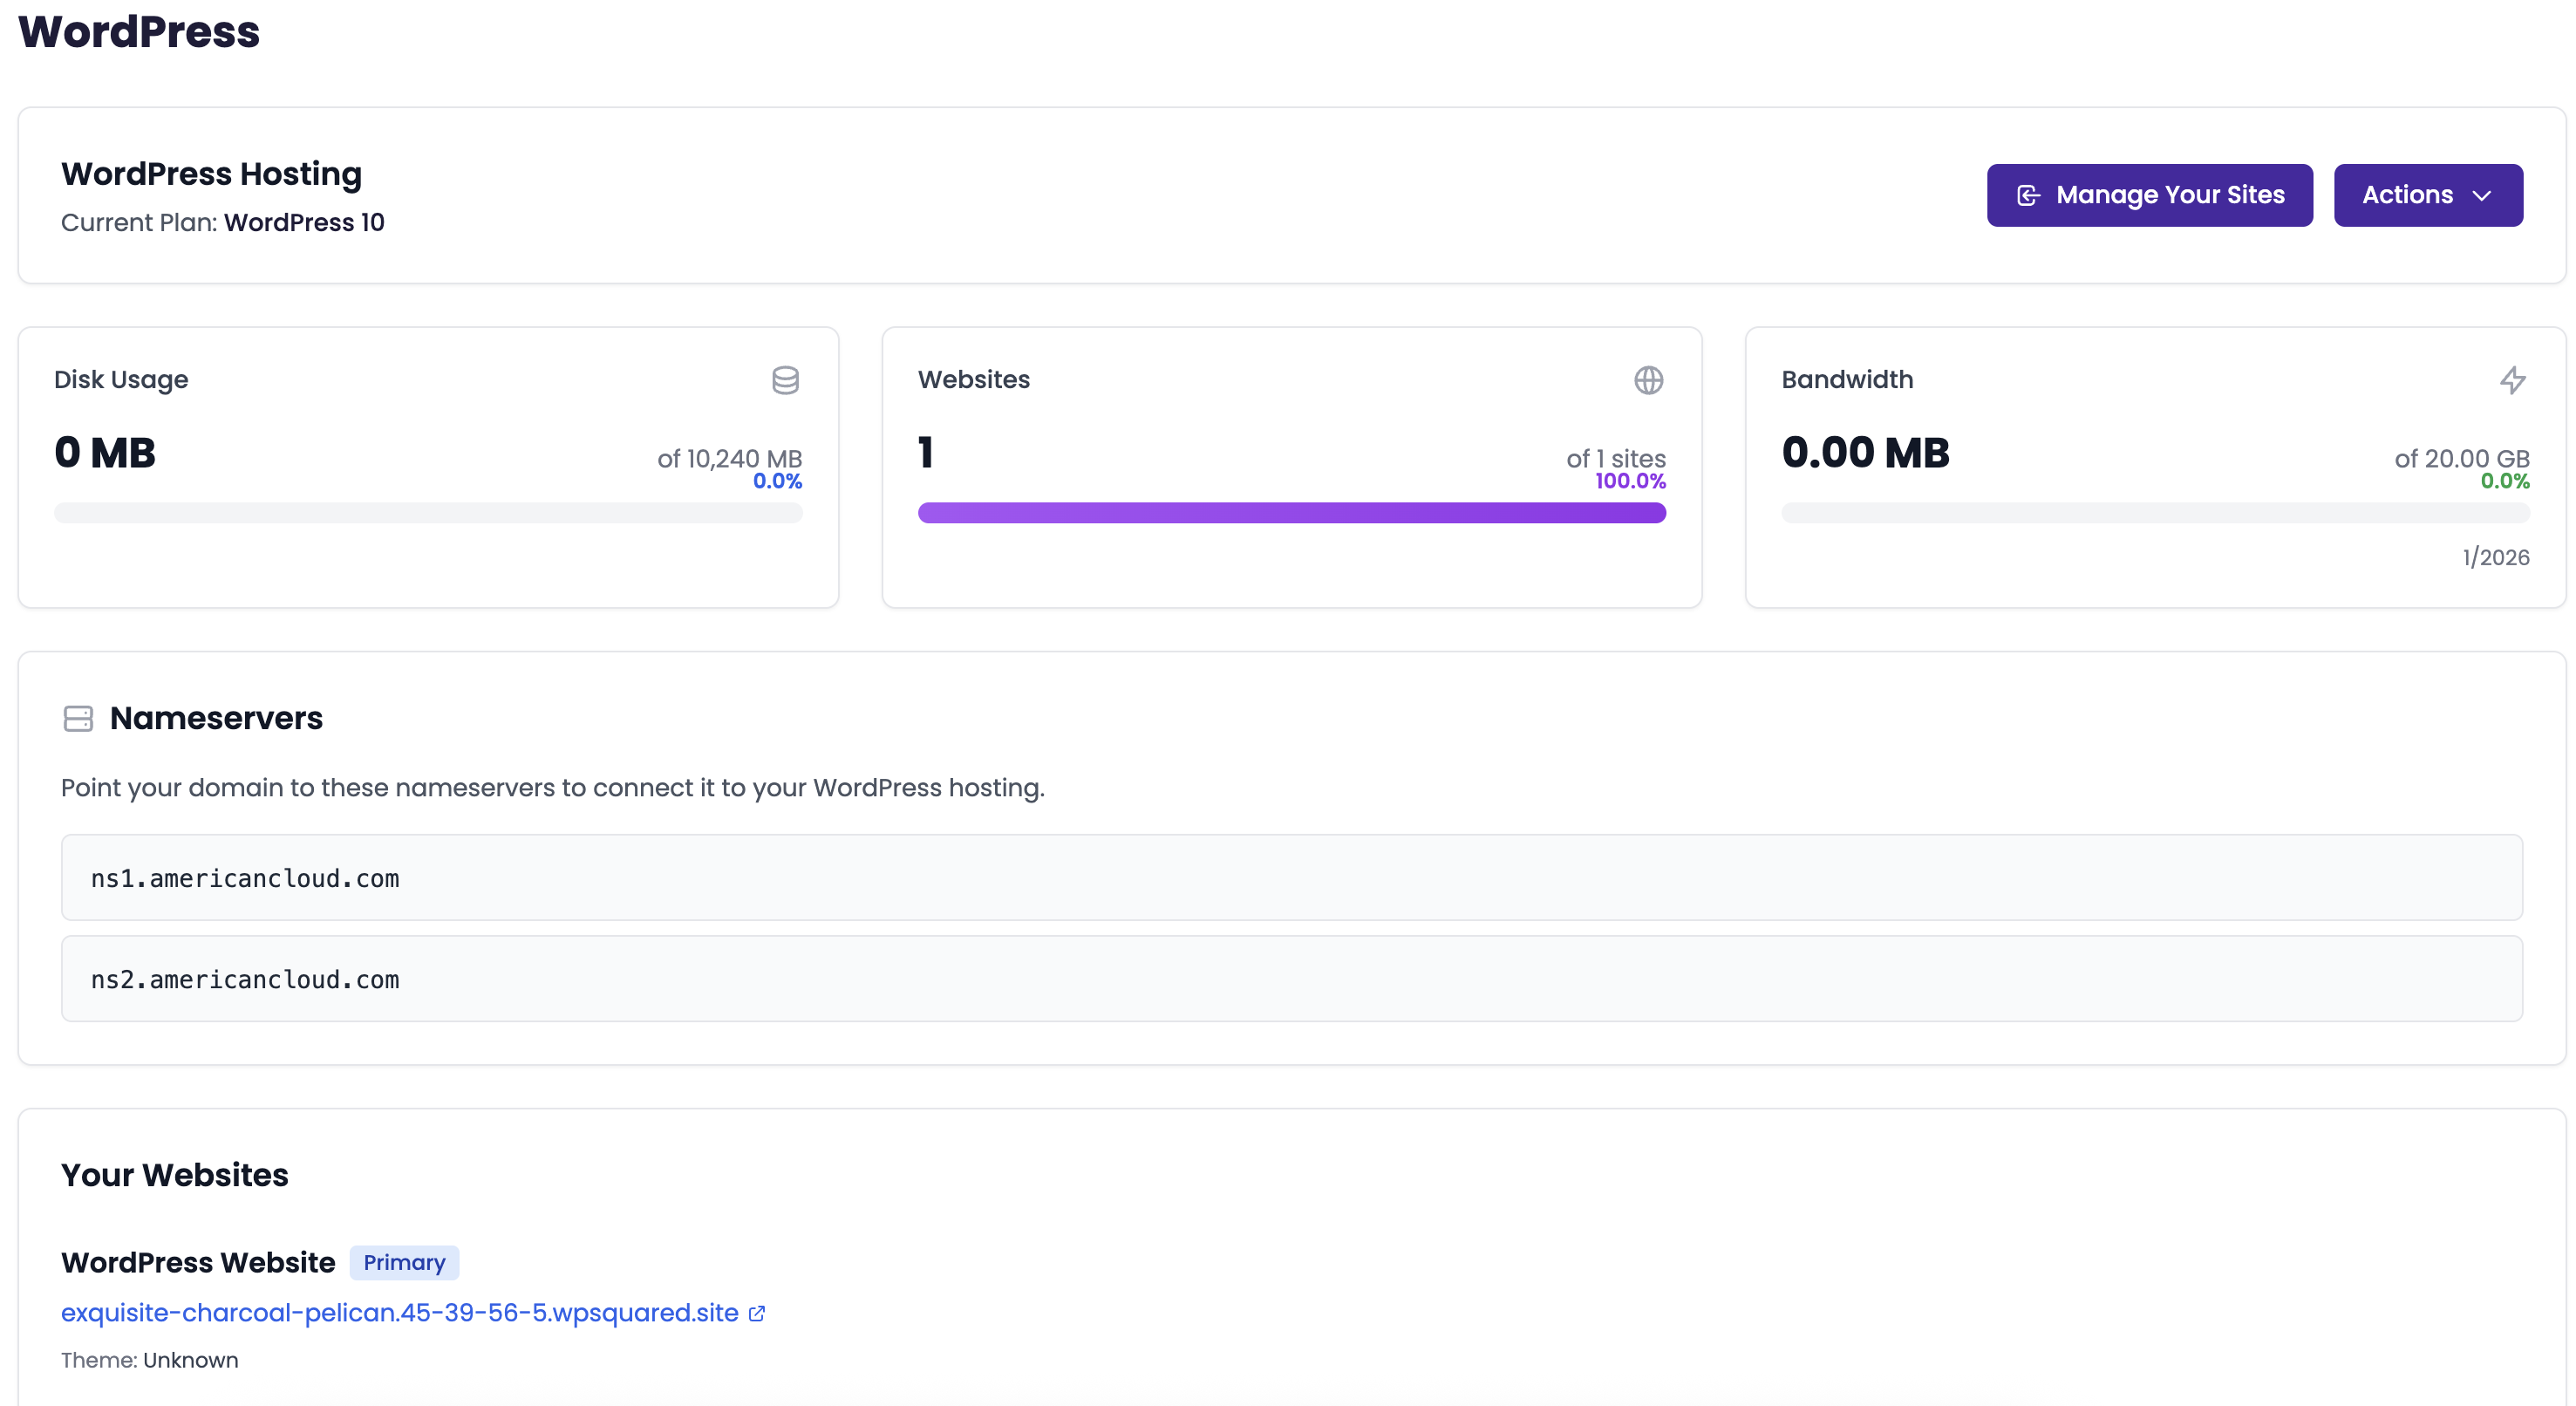Click the 100.0% websites usage label
This screenshot has height=1406, width=2576.
(x=1630, y=481)
